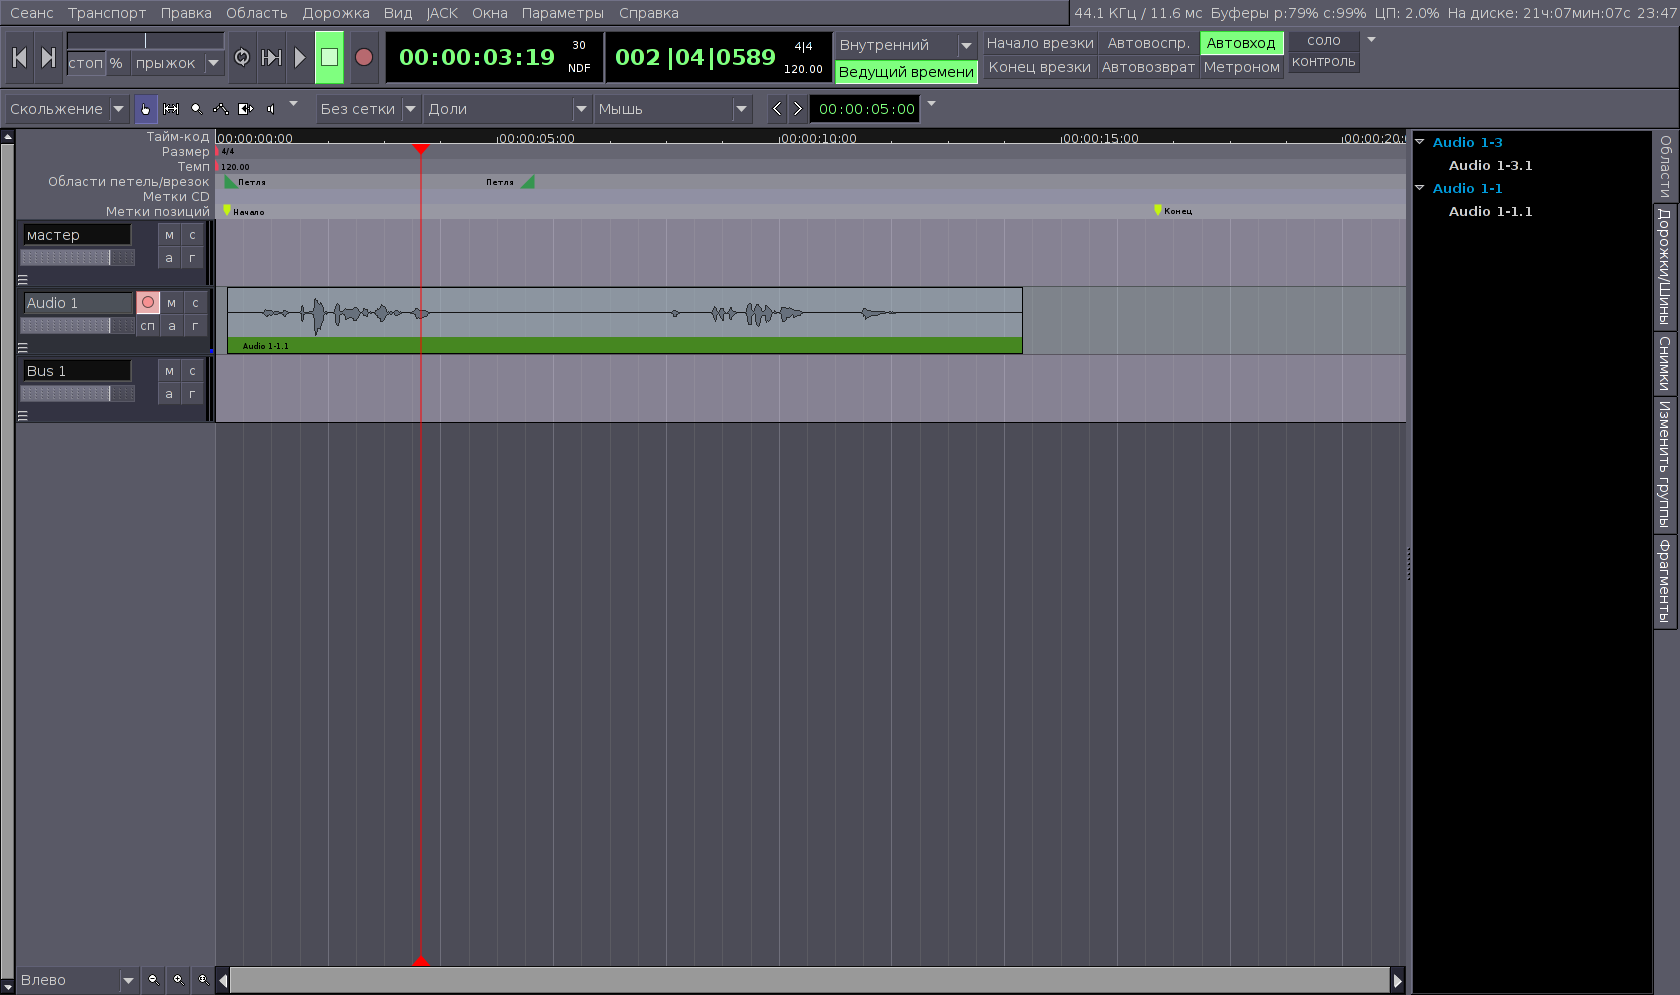Select the gain automation draw tool

pos(221,109)
